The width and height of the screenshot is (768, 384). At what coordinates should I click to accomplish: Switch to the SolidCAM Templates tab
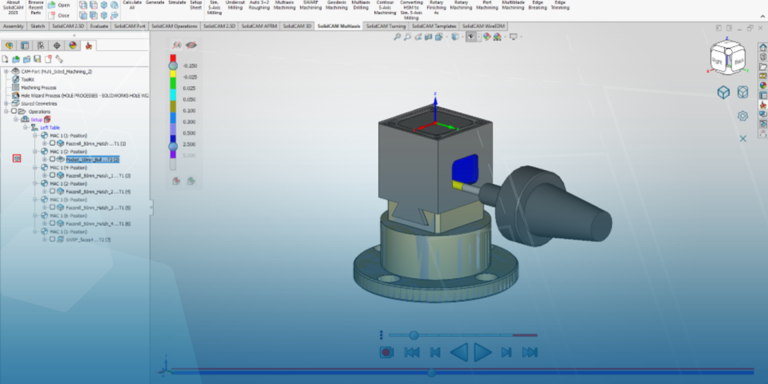click(x=434, y=26)
